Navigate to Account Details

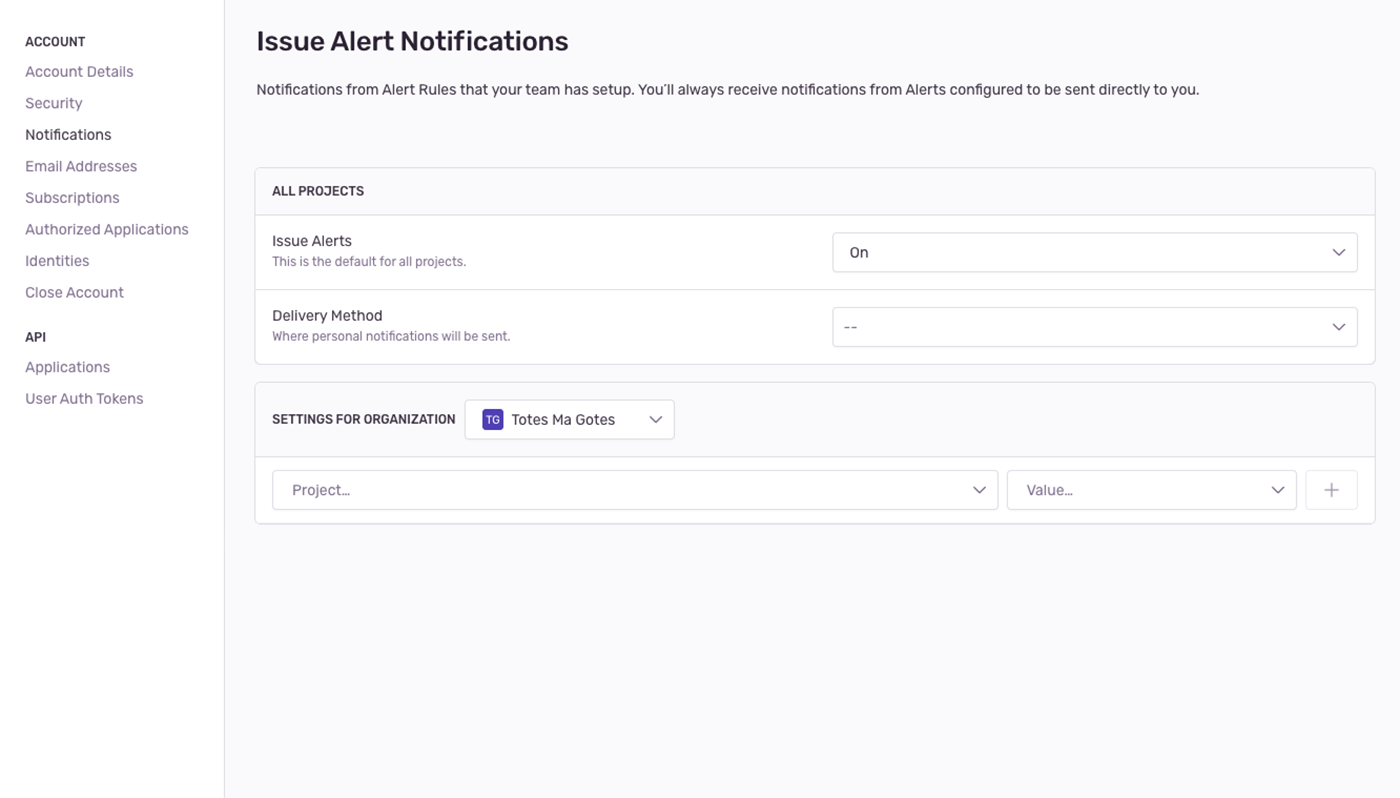(x=79, y=71)
